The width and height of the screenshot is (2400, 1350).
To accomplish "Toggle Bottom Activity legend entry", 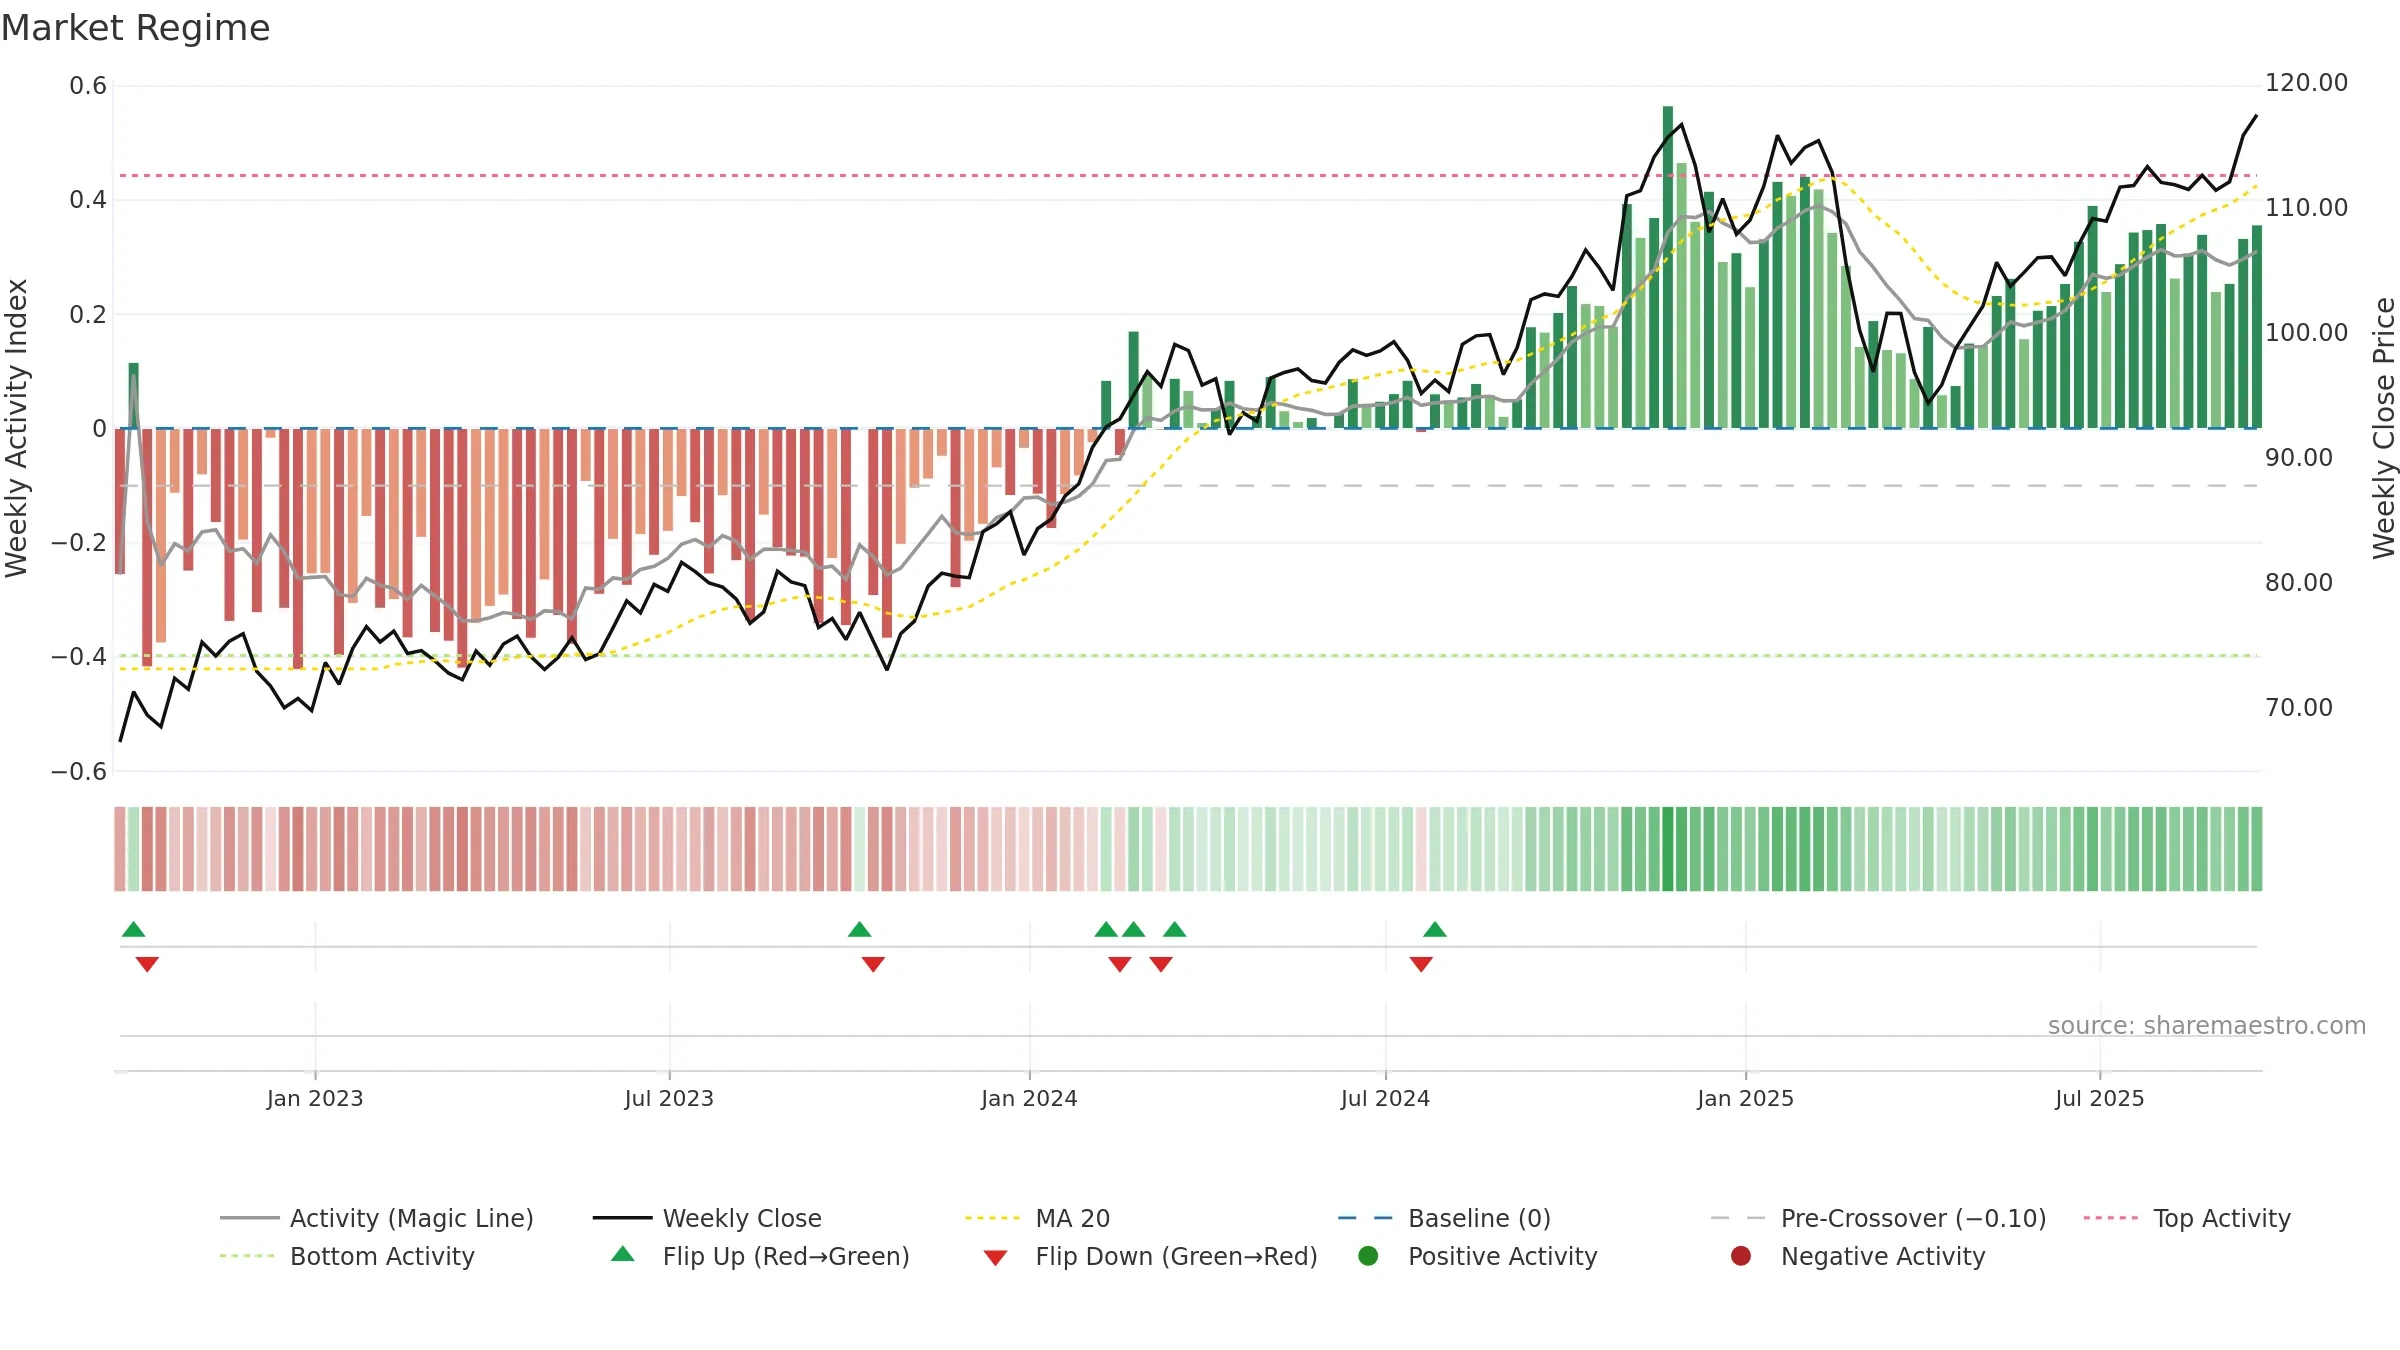I will [x=347, y=1256].
